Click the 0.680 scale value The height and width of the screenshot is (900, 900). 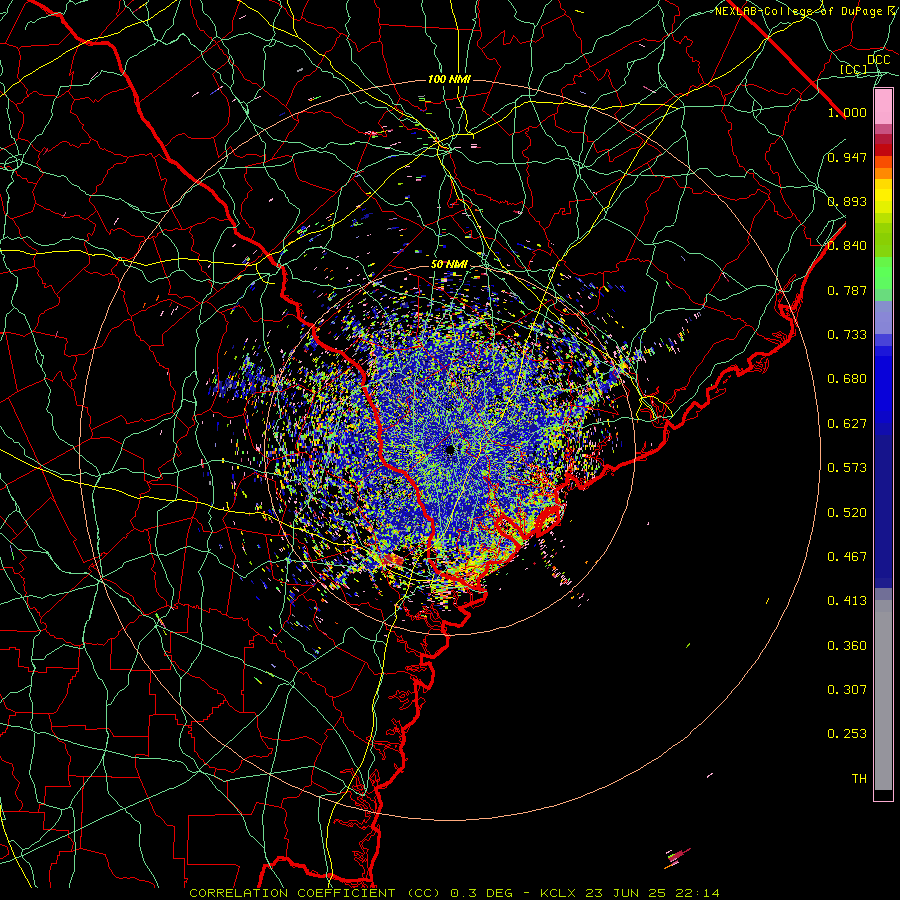click(x=847, y=379)
